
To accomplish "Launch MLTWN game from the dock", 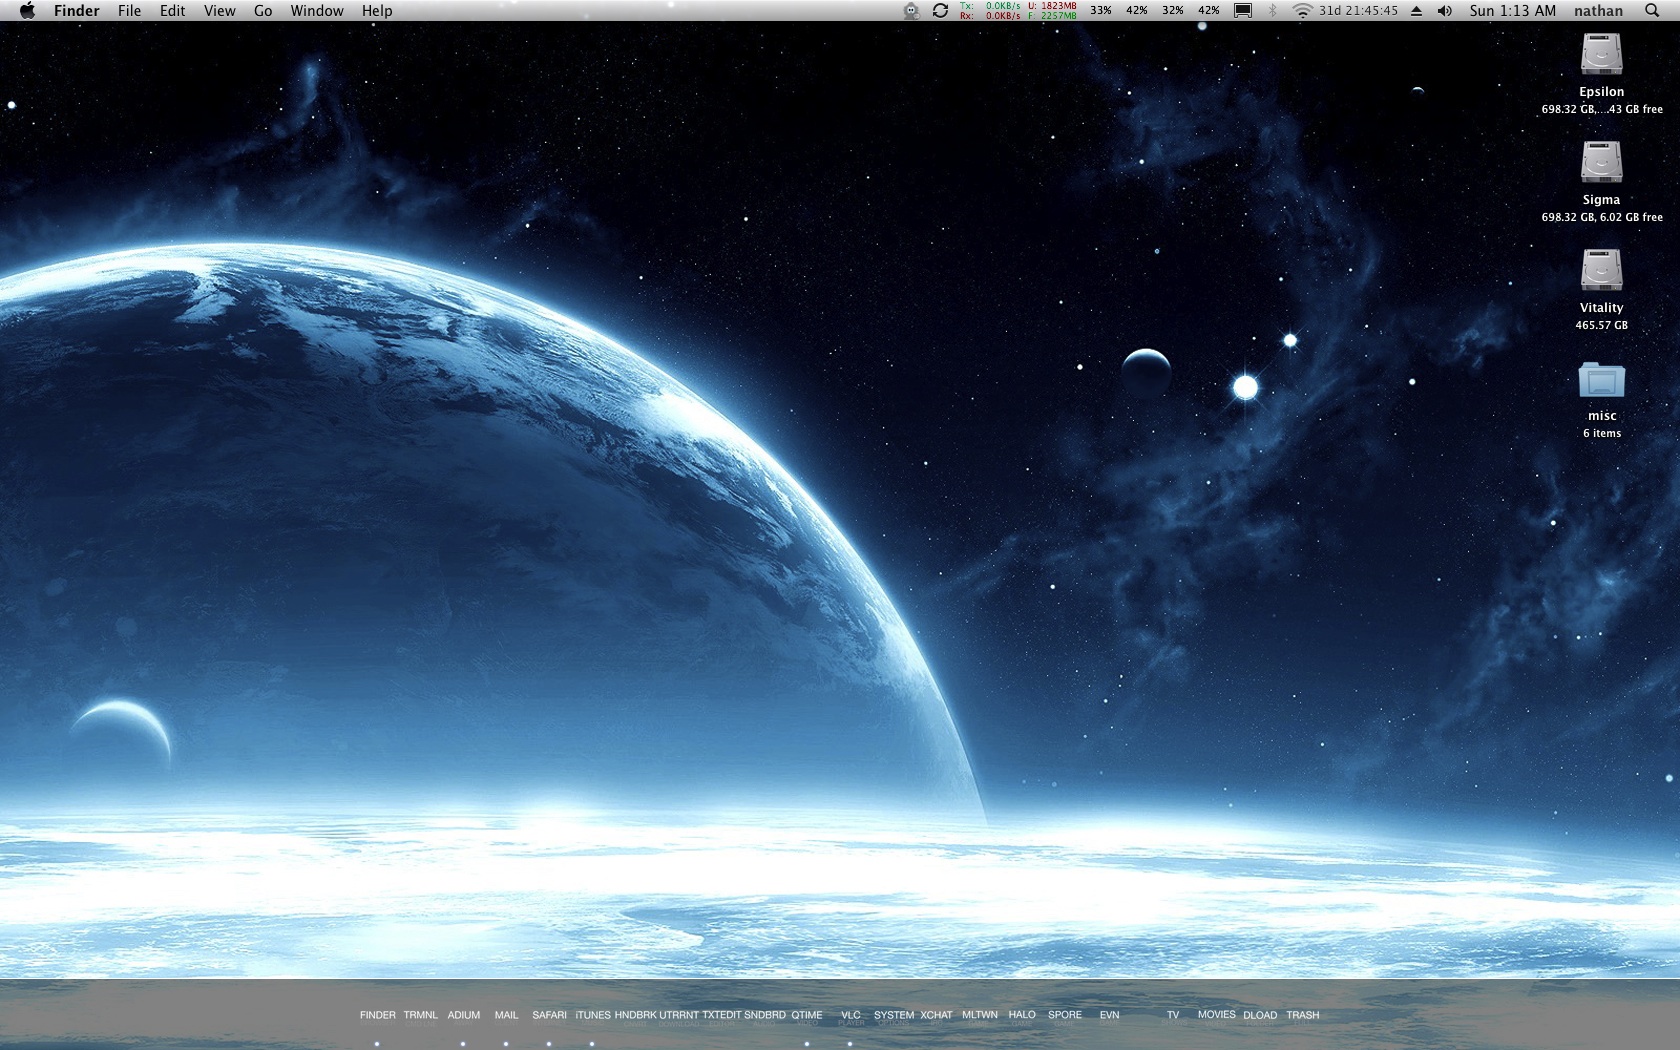I will (980, 1015).
